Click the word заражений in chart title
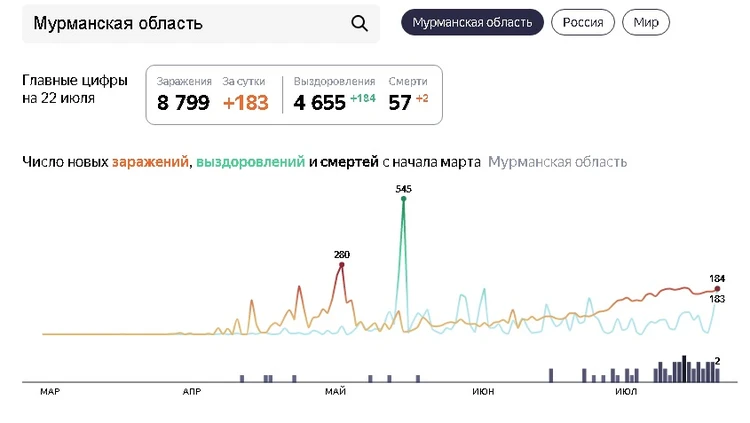750x423 pixels. [150, 162]
